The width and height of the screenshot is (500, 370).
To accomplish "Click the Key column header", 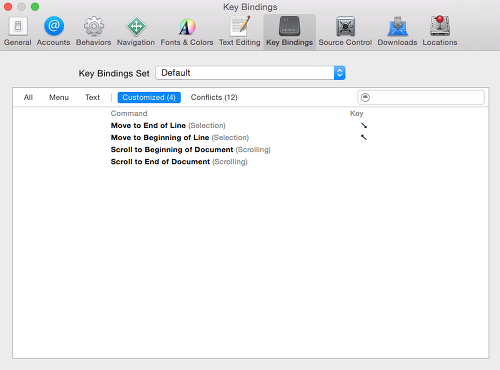I will pos(357,113).
